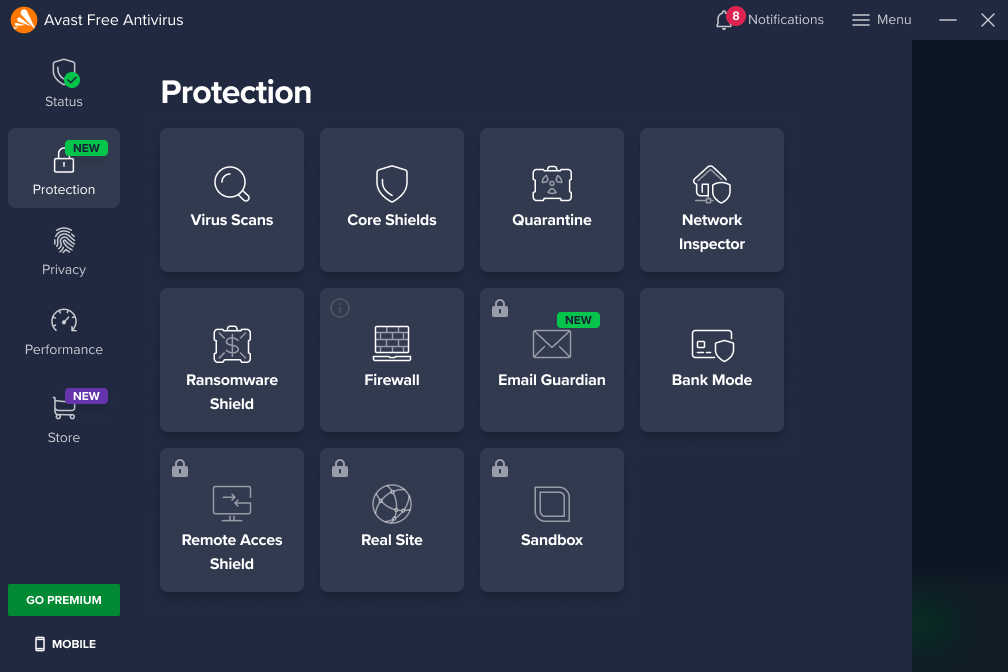
Task: Click the notifications bell icon
Action: 724,20
